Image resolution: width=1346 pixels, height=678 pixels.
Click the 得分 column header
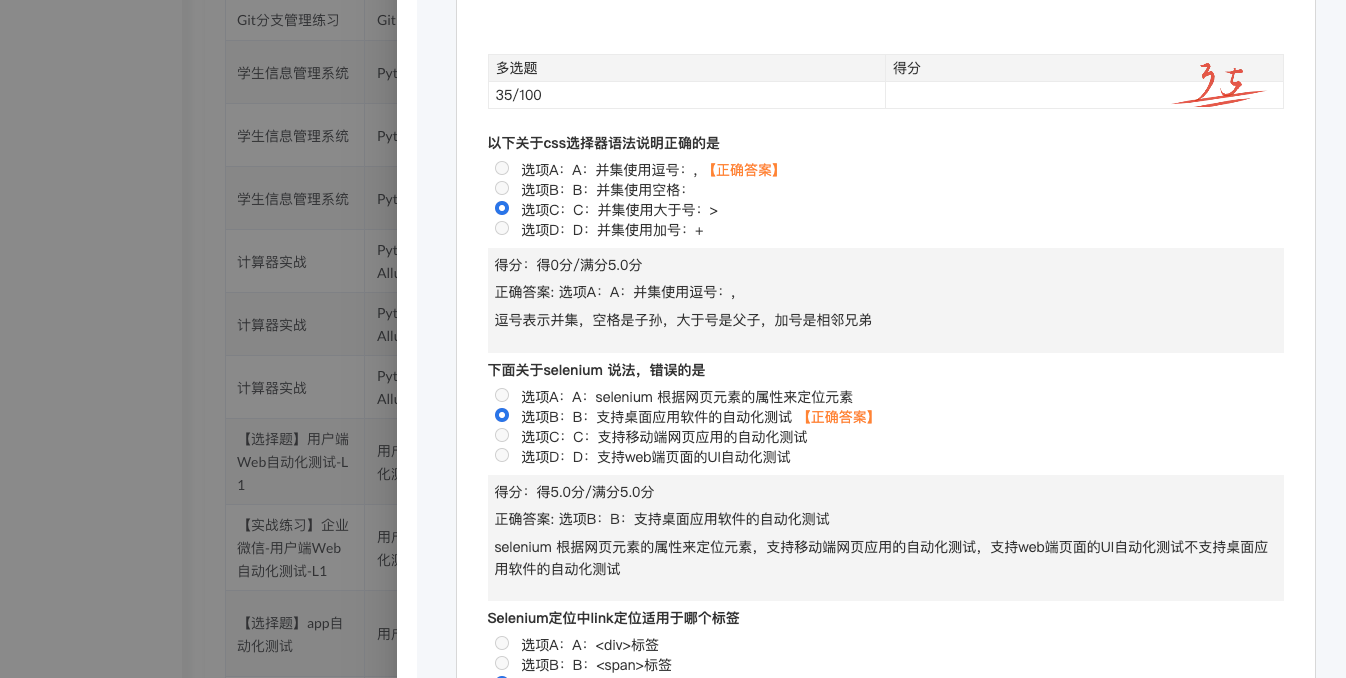tap(907, 68)
